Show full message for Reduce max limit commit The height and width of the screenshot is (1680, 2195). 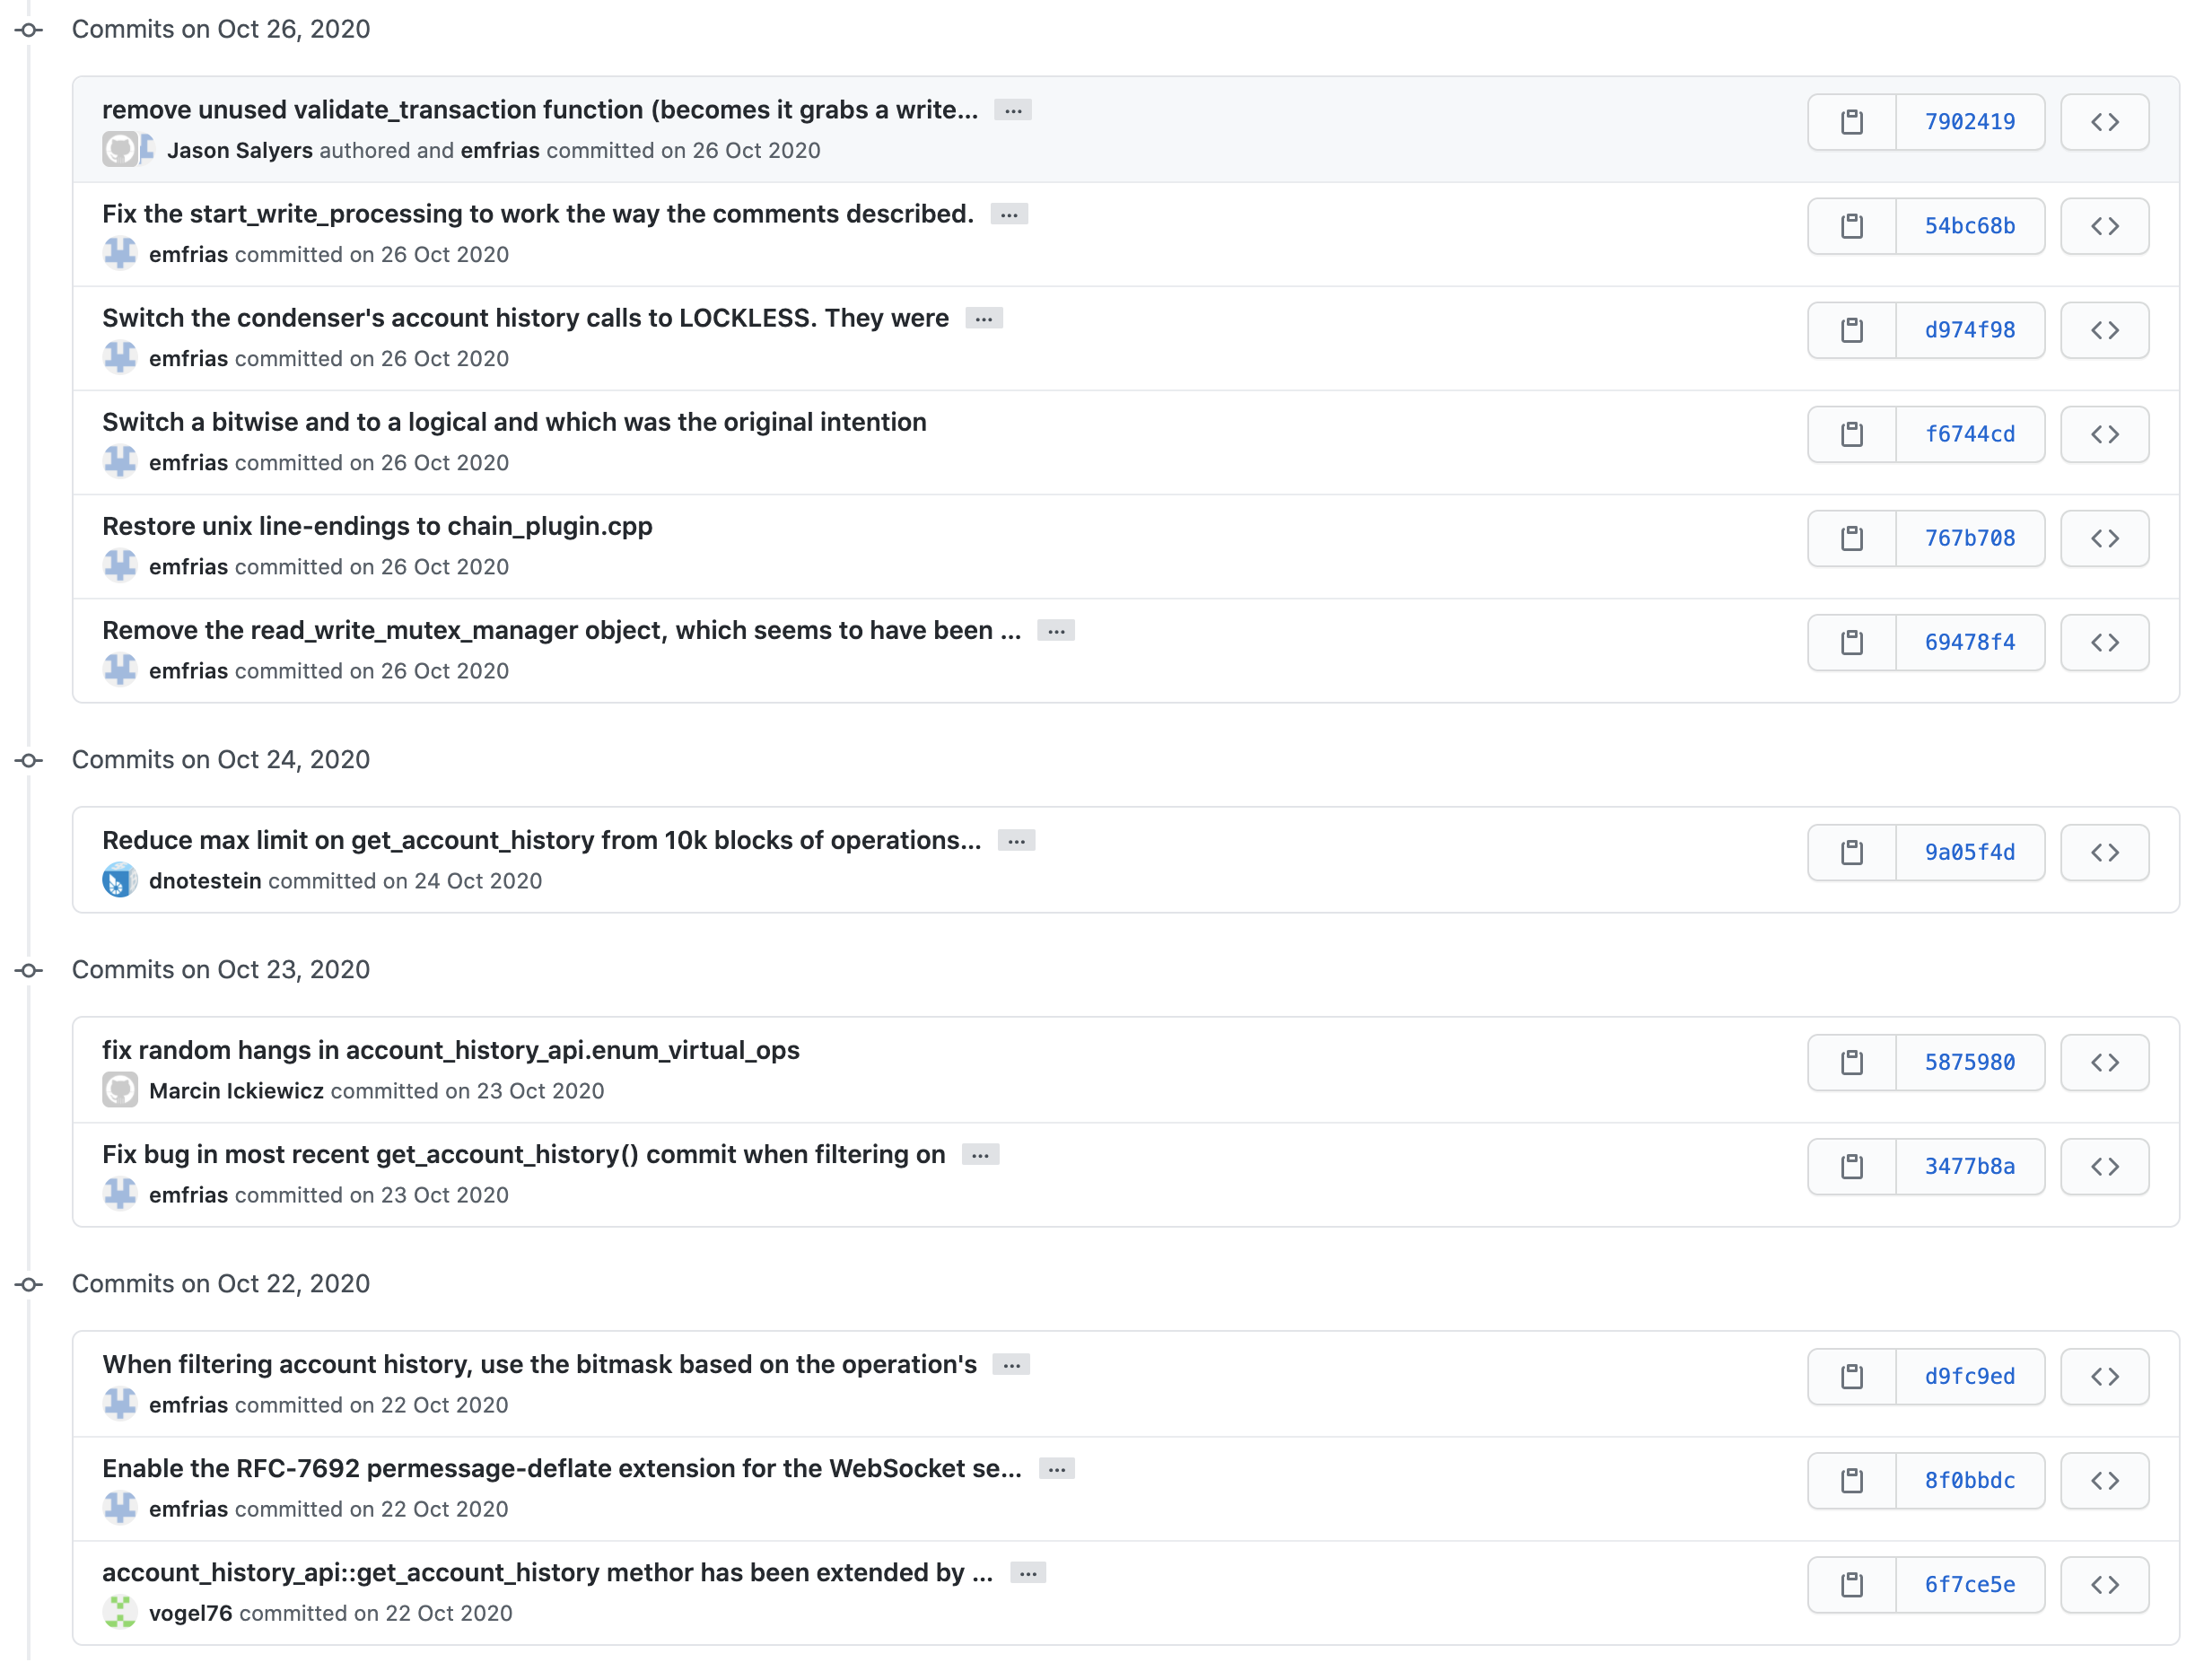(1015, 841)
